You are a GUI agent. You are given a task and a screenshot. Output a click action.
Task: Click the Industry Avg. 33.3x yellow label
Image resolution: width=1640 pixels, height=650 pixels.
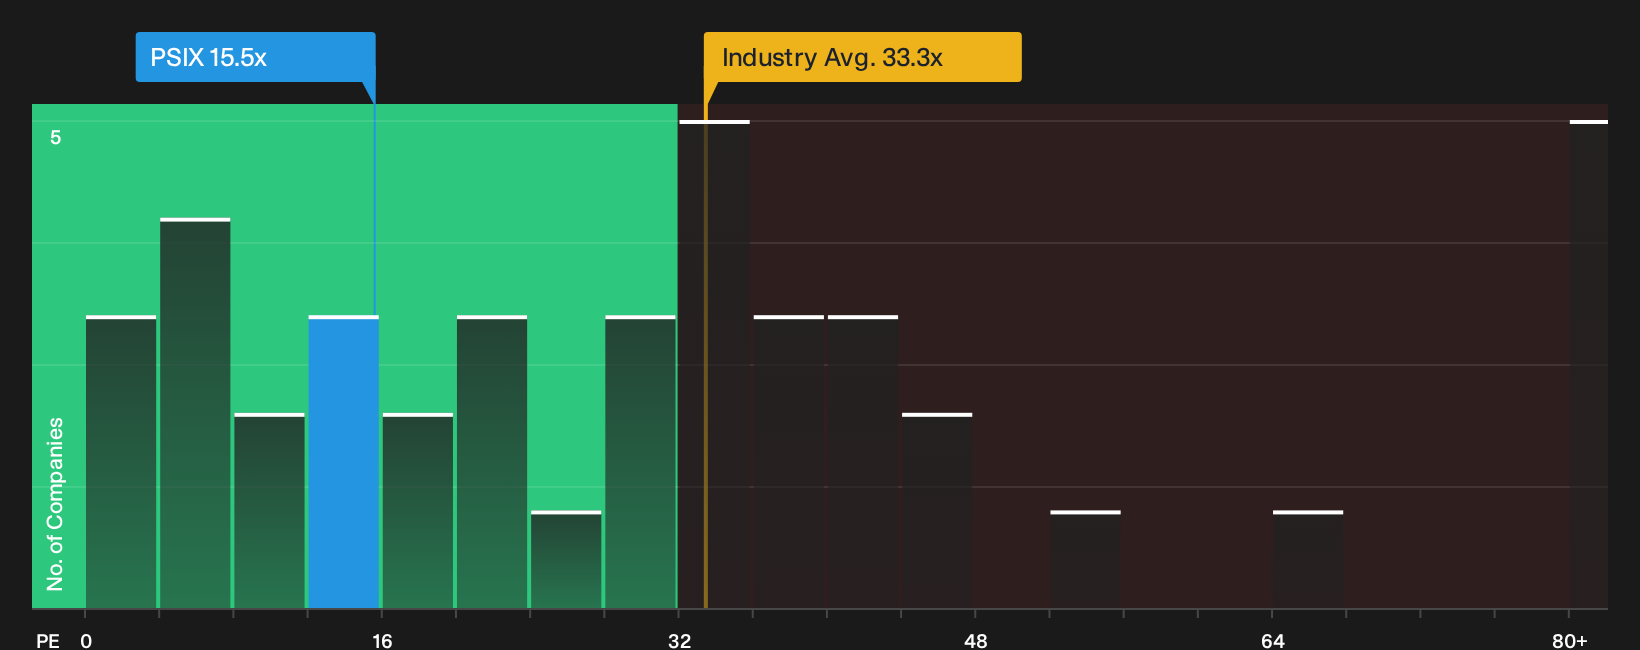point(862,57)
